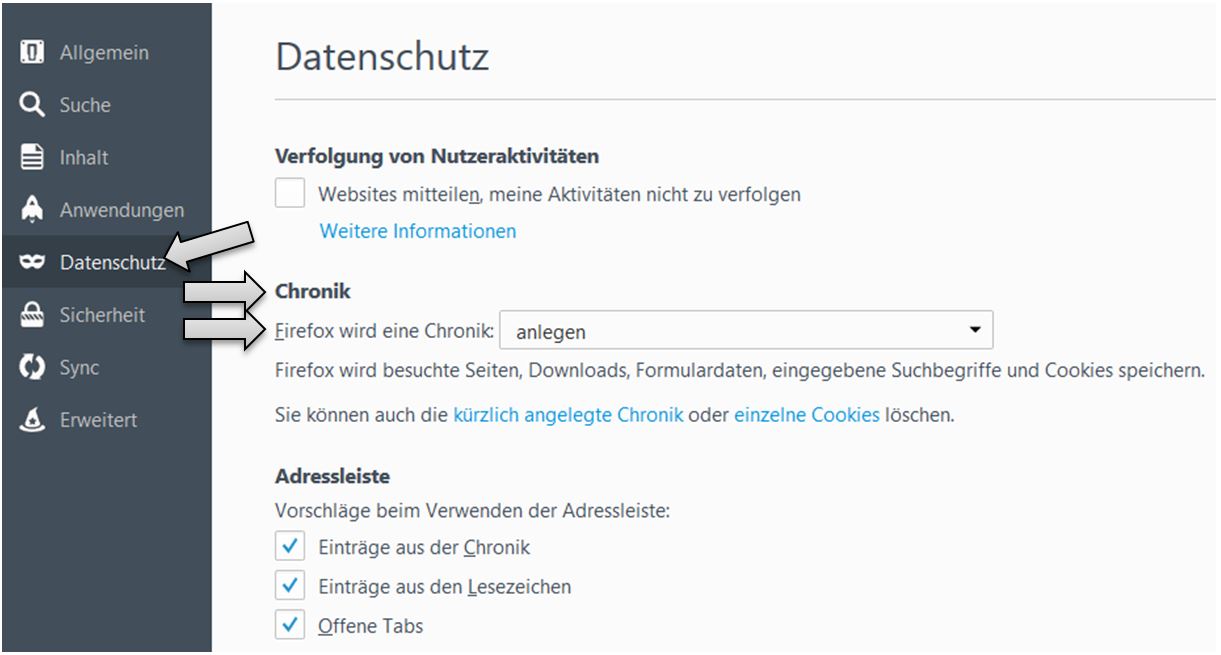The height and width of the screenshot is (655, 1221).
Task: Click the Sicherheit padlock icon
Action: [x=32, y=315]
